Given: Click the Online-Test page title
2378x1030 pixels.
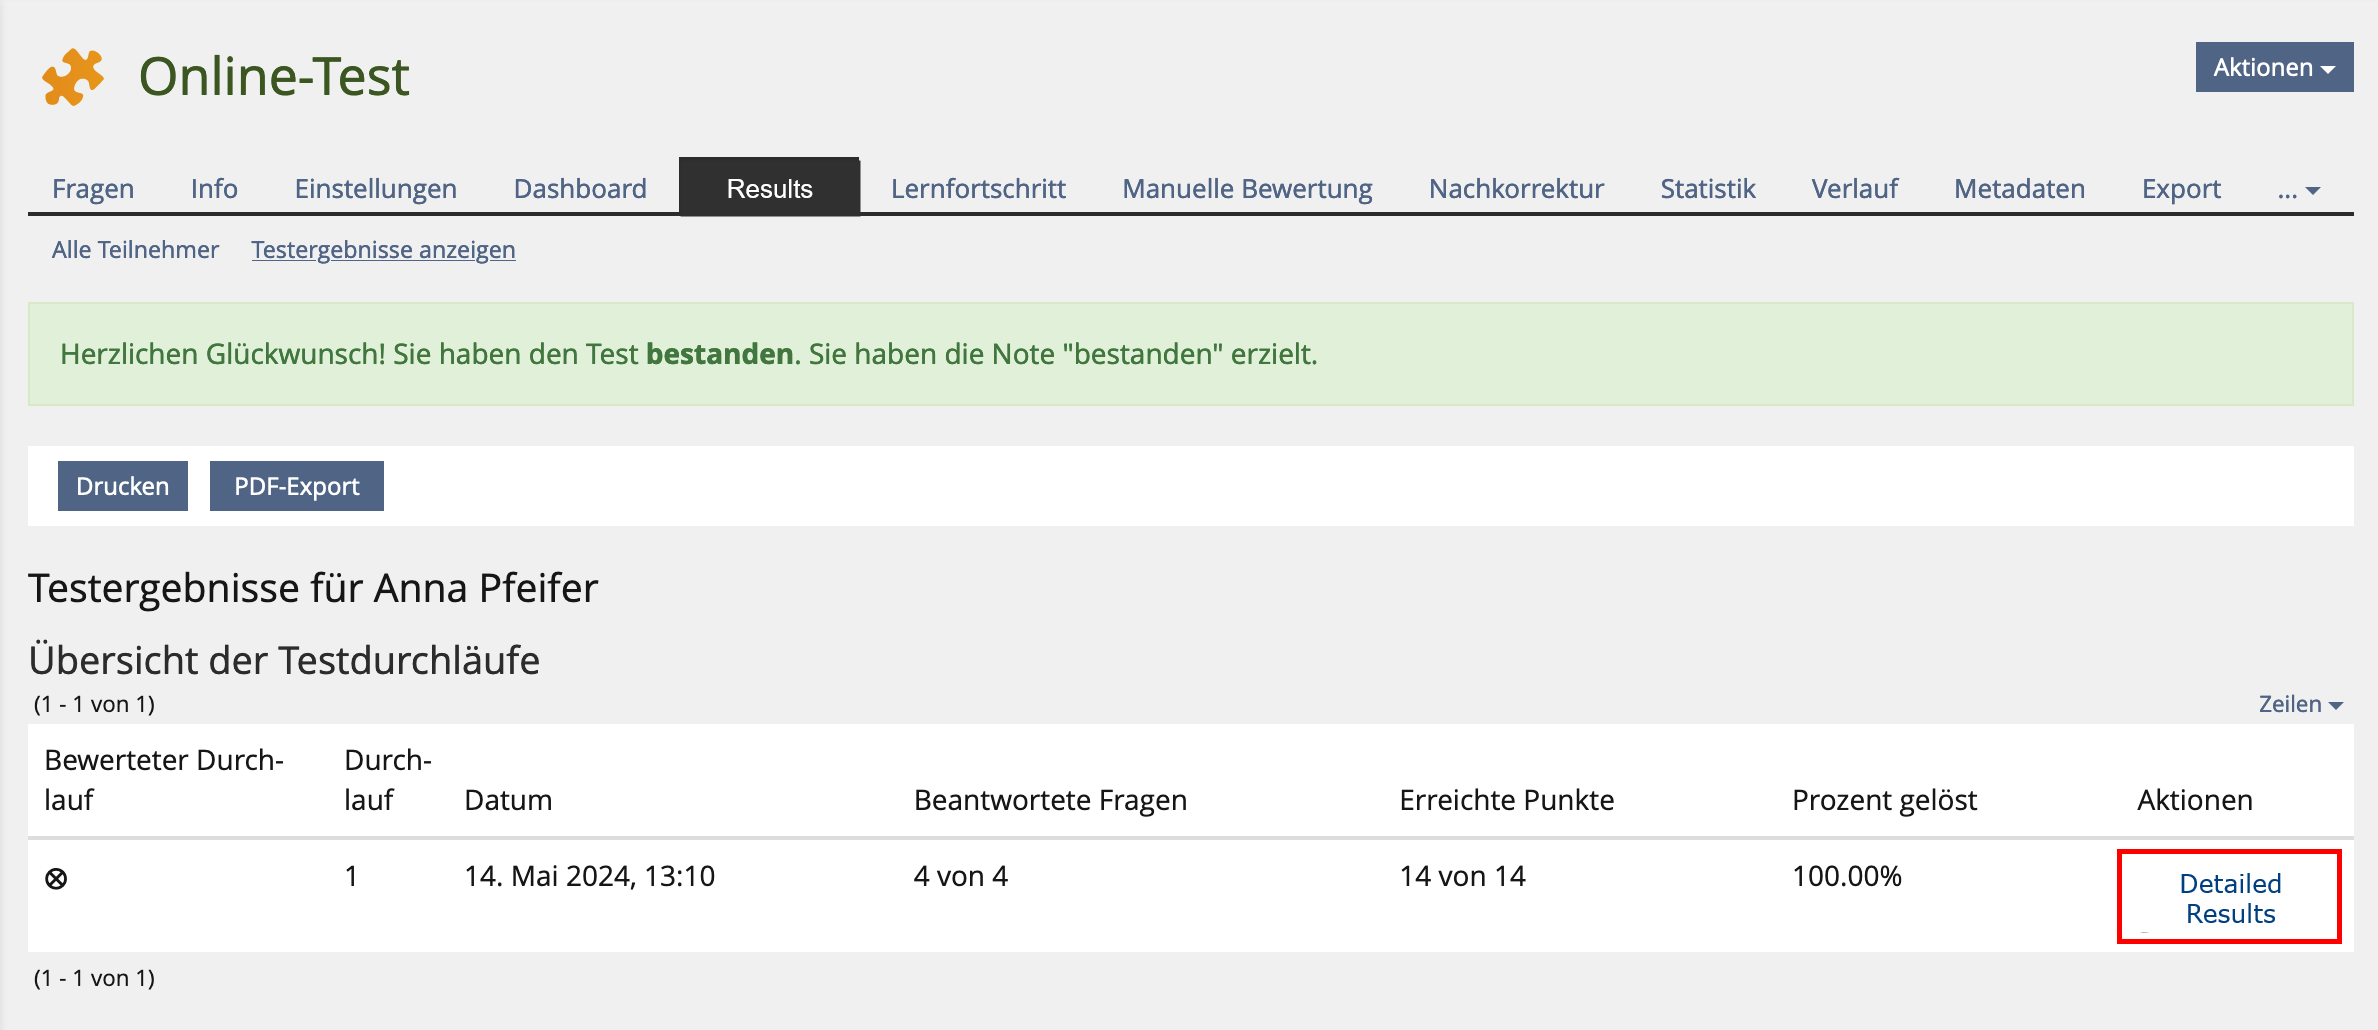Looking at the screenshot, I should click(x=274, y=77).
